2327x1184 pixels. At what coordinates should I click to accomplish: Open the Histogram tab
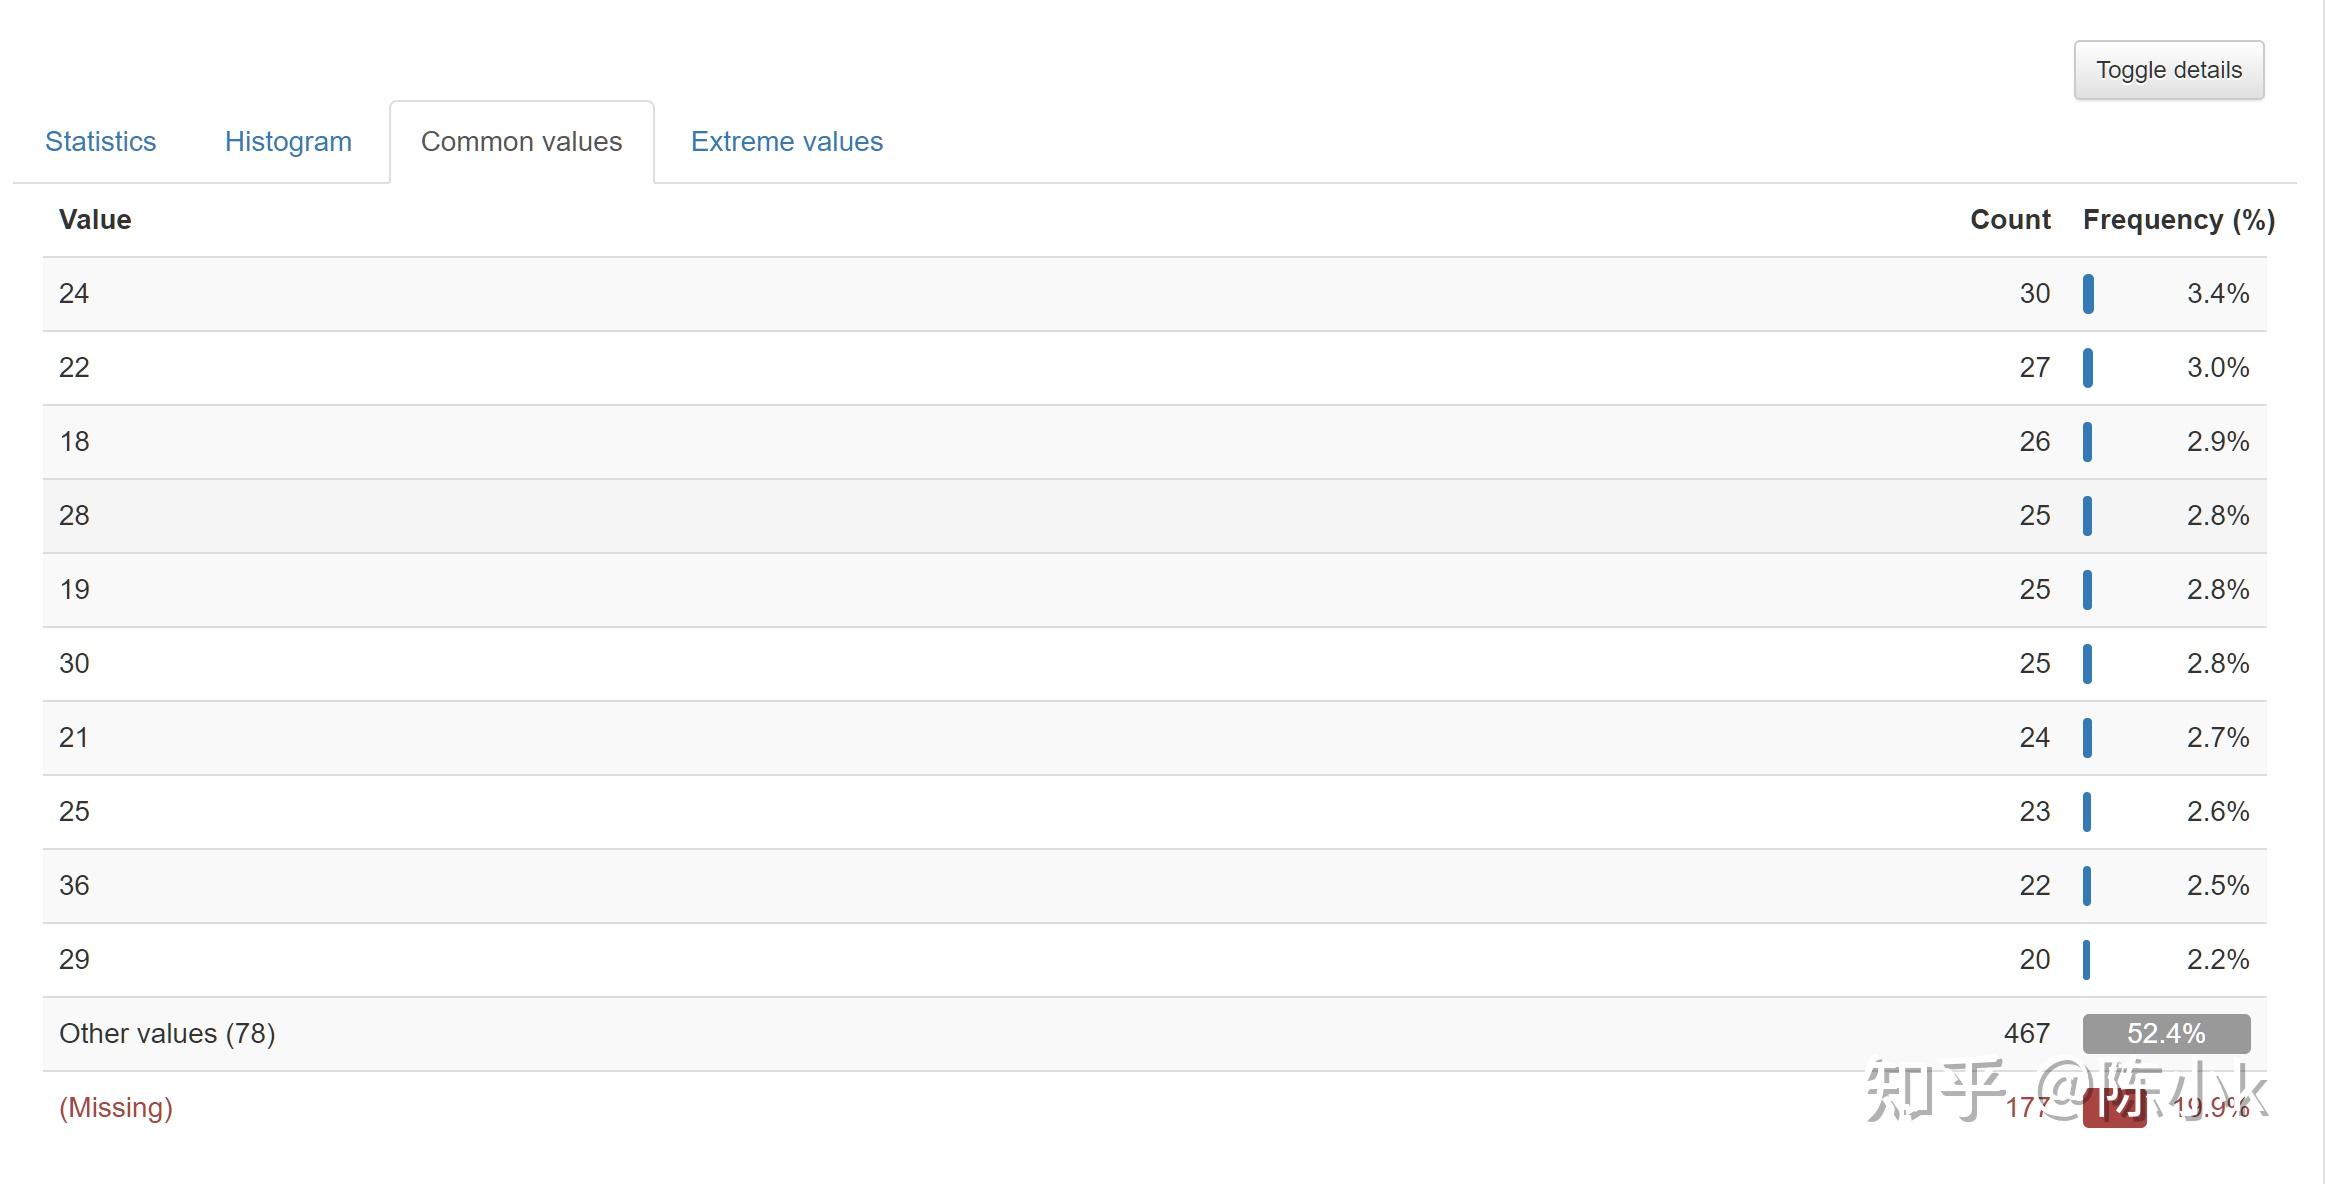pos(288,141)
